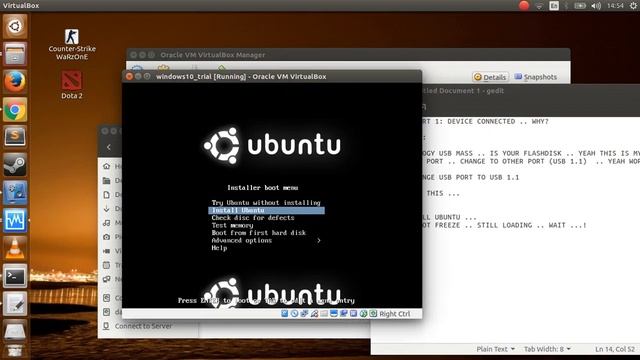This screenshot has width=640, height=360.
Task: Open VirtualBox icon in the launcher
Action: 15,193
